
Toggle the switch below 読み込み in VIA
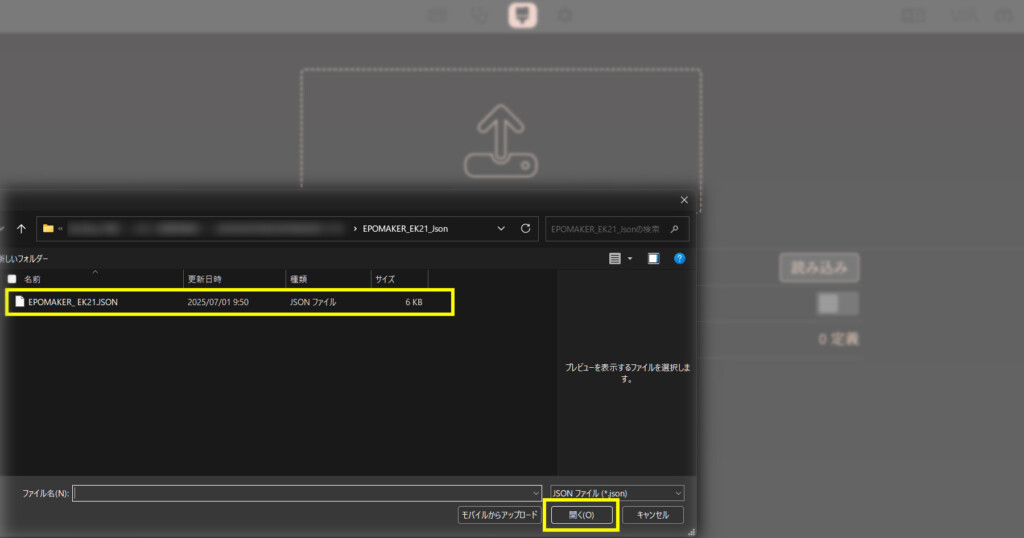click(837, 304)
